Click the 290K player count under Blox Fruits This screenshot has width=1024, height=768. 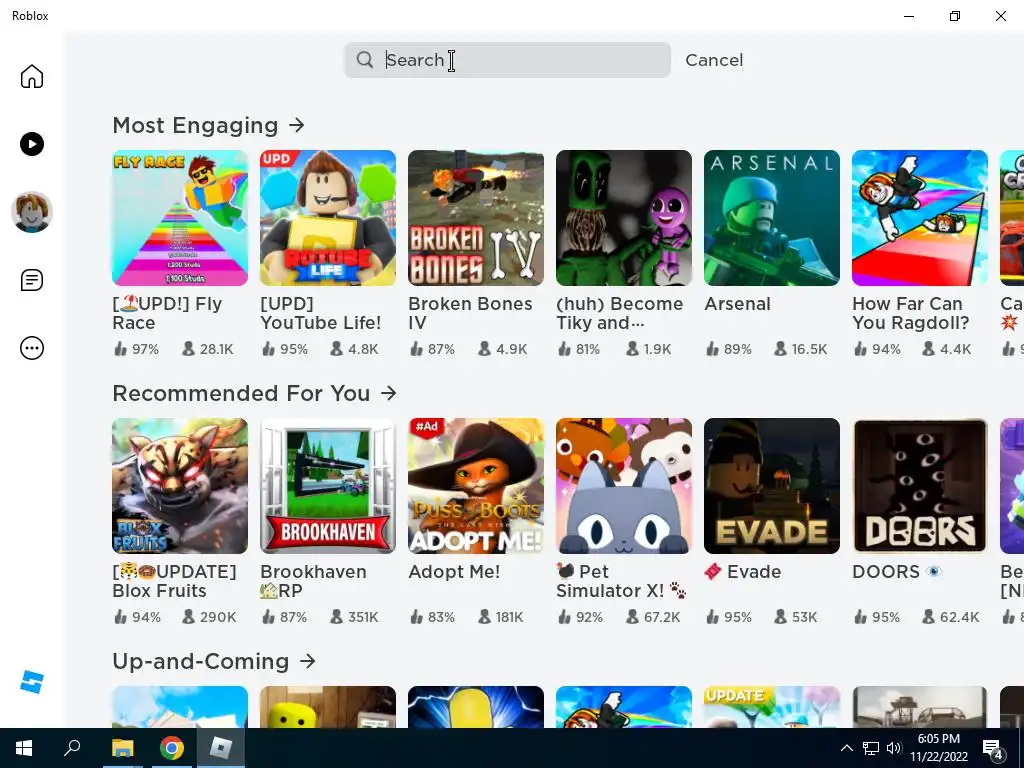(x=209, y=617)
